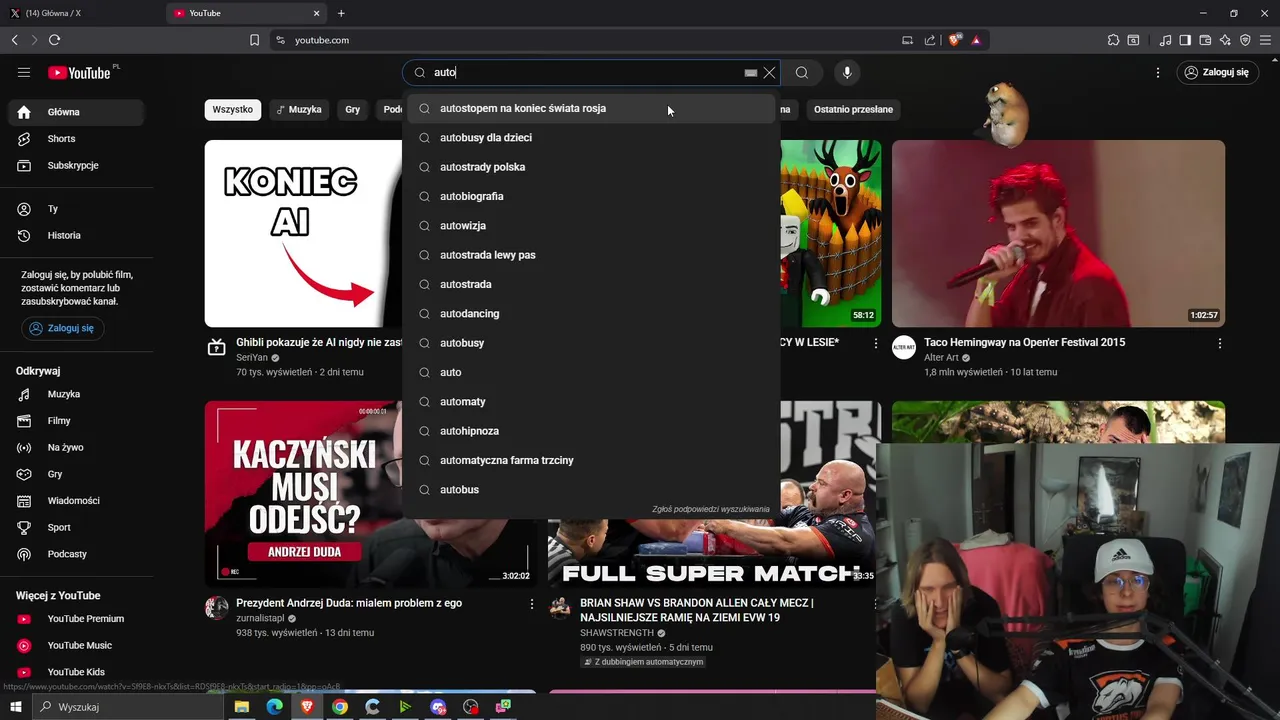This screenshot has height=720, width=1280.
Task: Open the browser extensions puzzle icon
Action: (1113, 40)
